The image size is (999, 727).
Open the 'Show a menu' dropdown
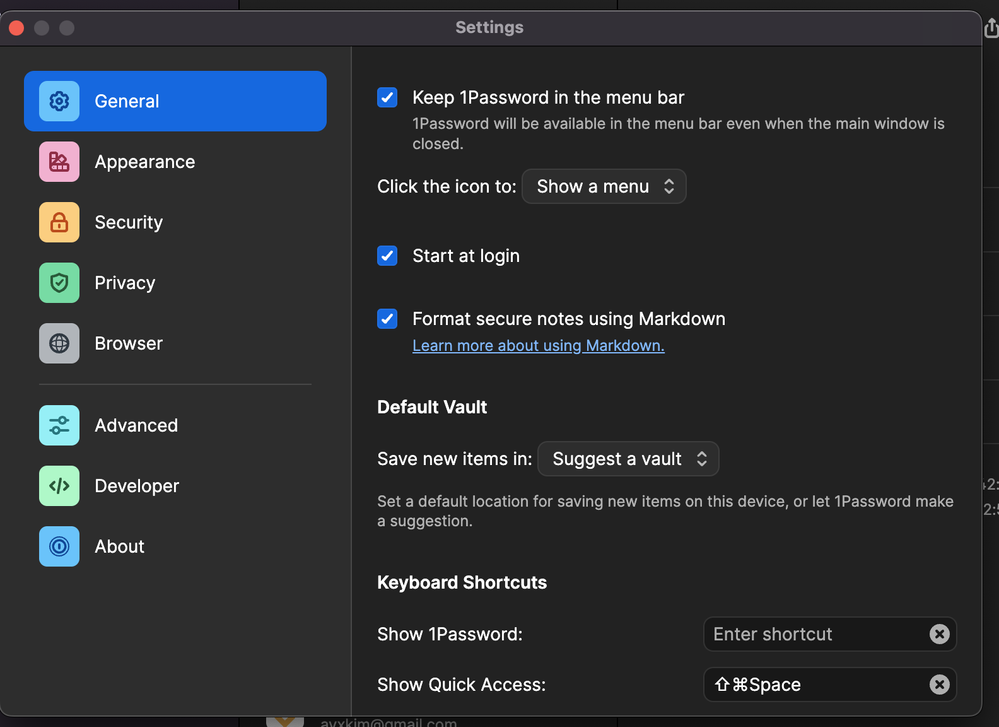click(x=604, y=187)
